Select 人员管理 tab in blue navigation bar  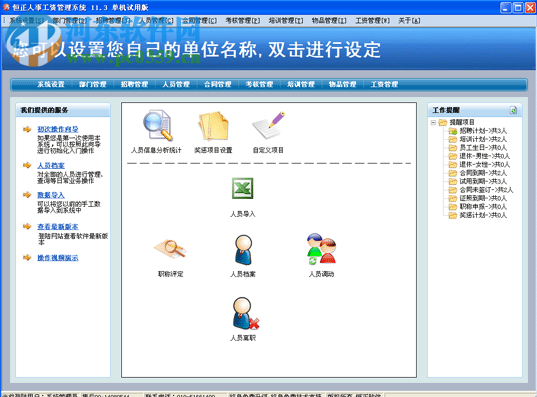176,84
